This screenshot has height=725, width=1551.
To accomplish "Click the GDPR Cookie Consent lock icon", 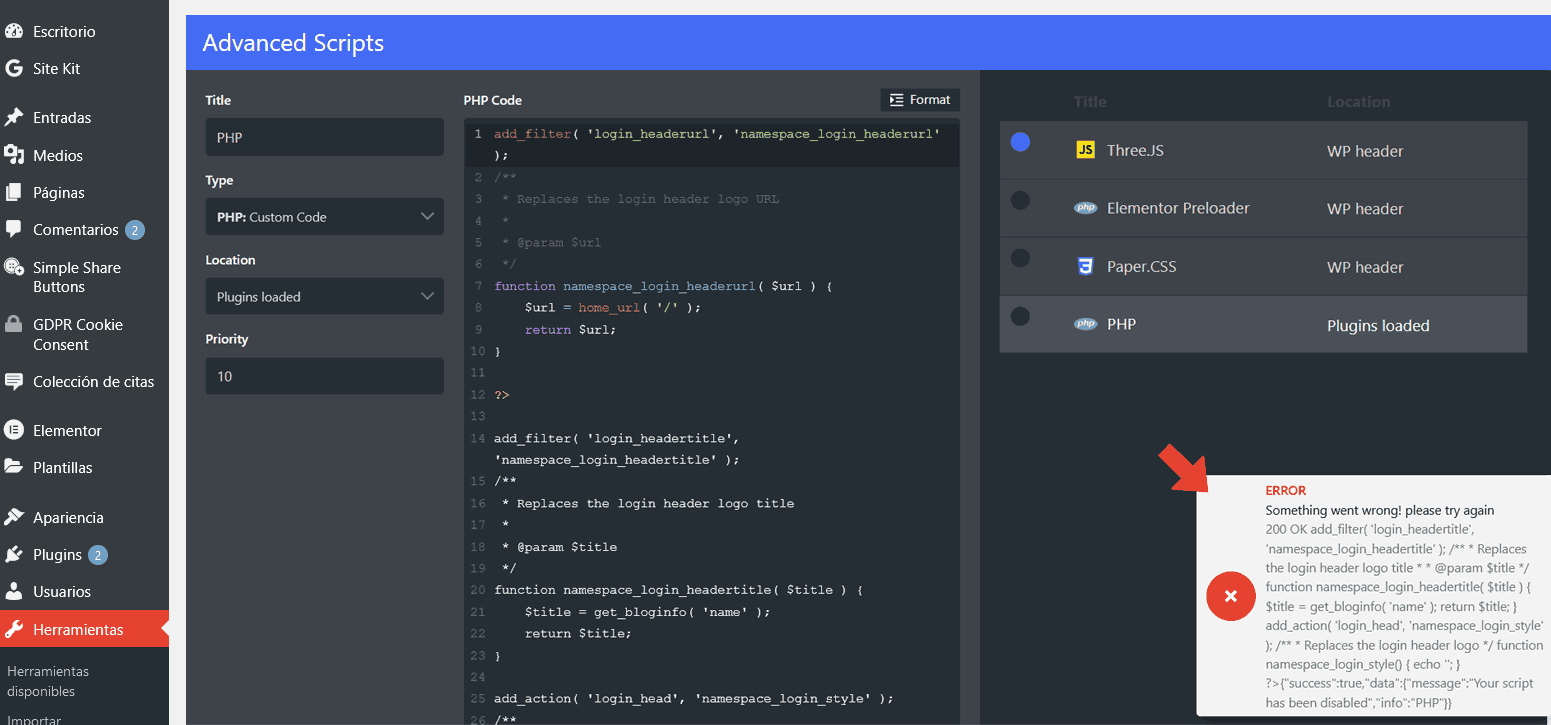I will click(x=14, y=325).
